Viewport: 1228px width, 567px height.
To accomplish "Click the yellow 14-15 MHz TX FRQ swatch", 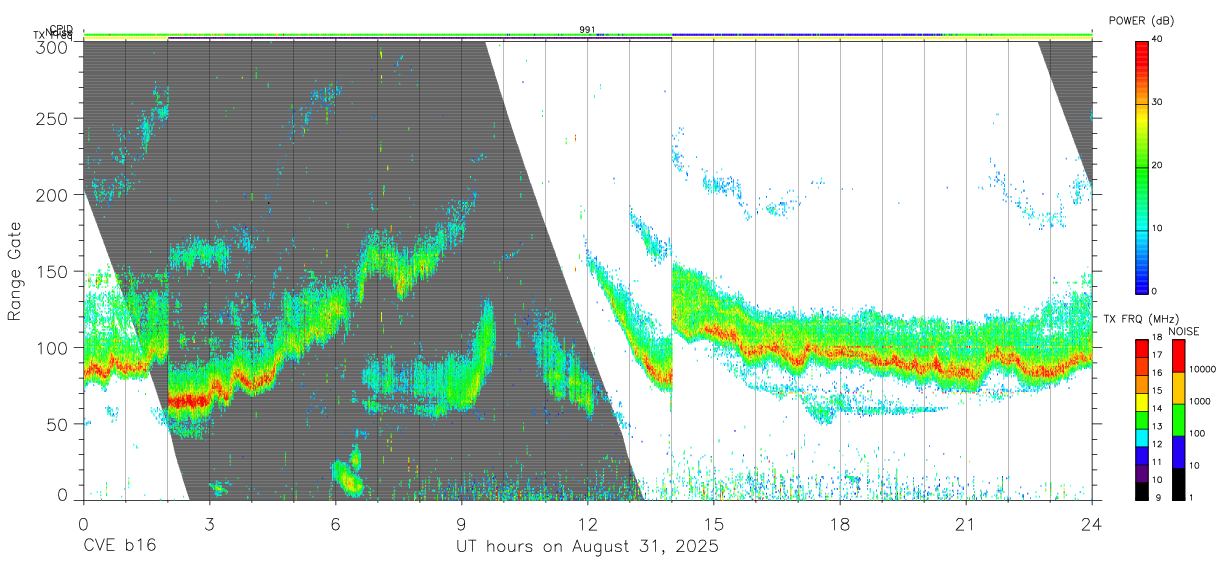I will click(x=1141, y=401).
